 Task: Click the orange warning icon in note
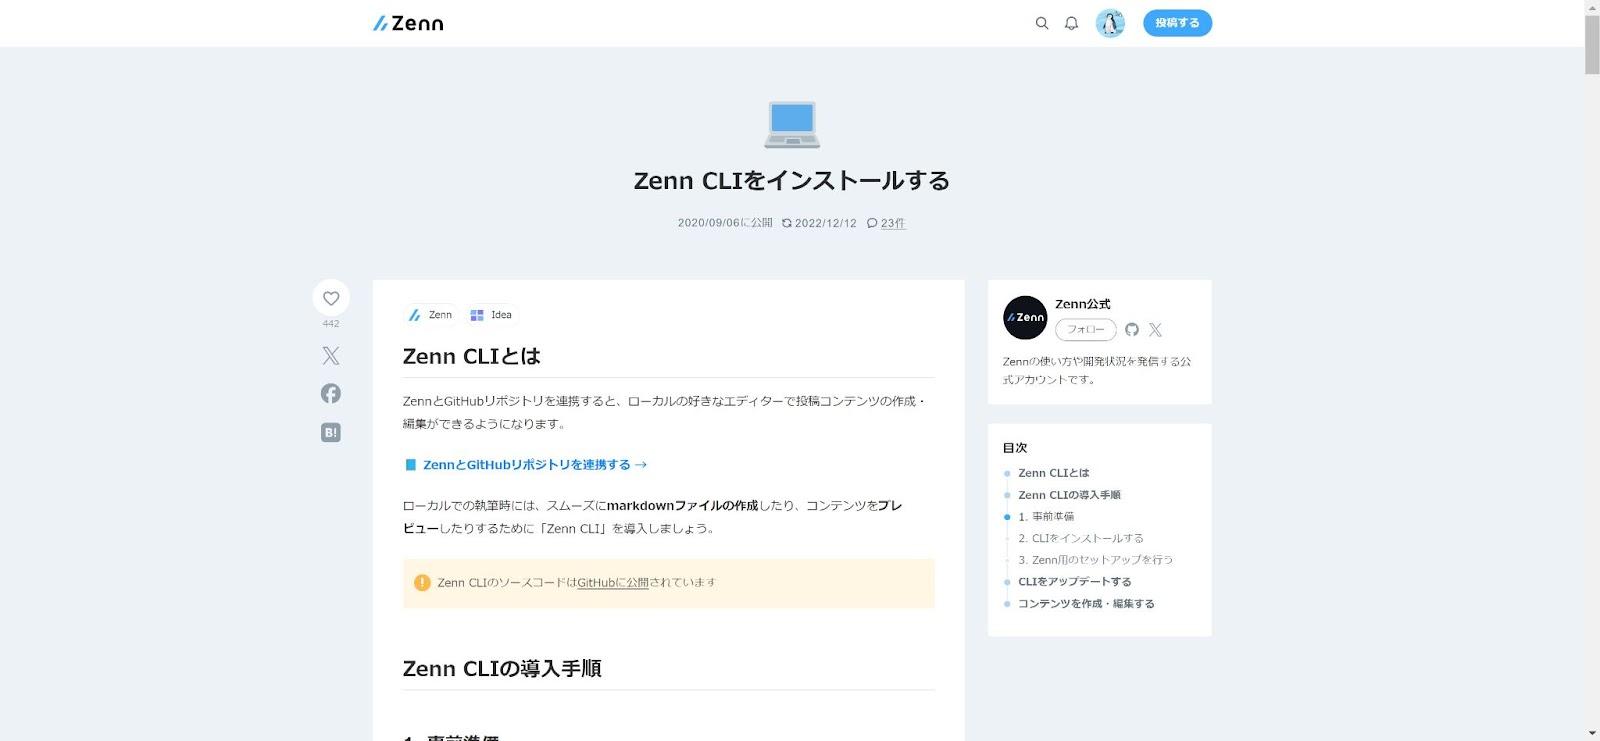(x=422, y=583)
